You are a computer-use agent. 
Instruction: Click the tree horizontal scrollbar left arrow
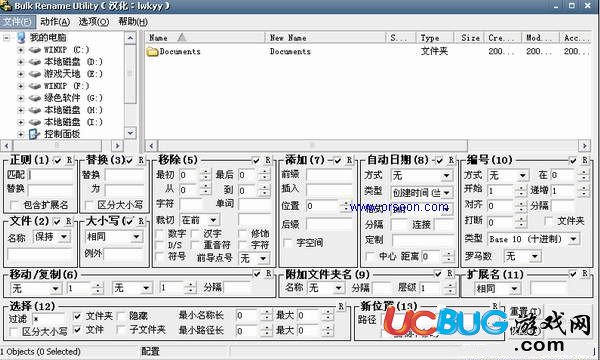(7, 146)
